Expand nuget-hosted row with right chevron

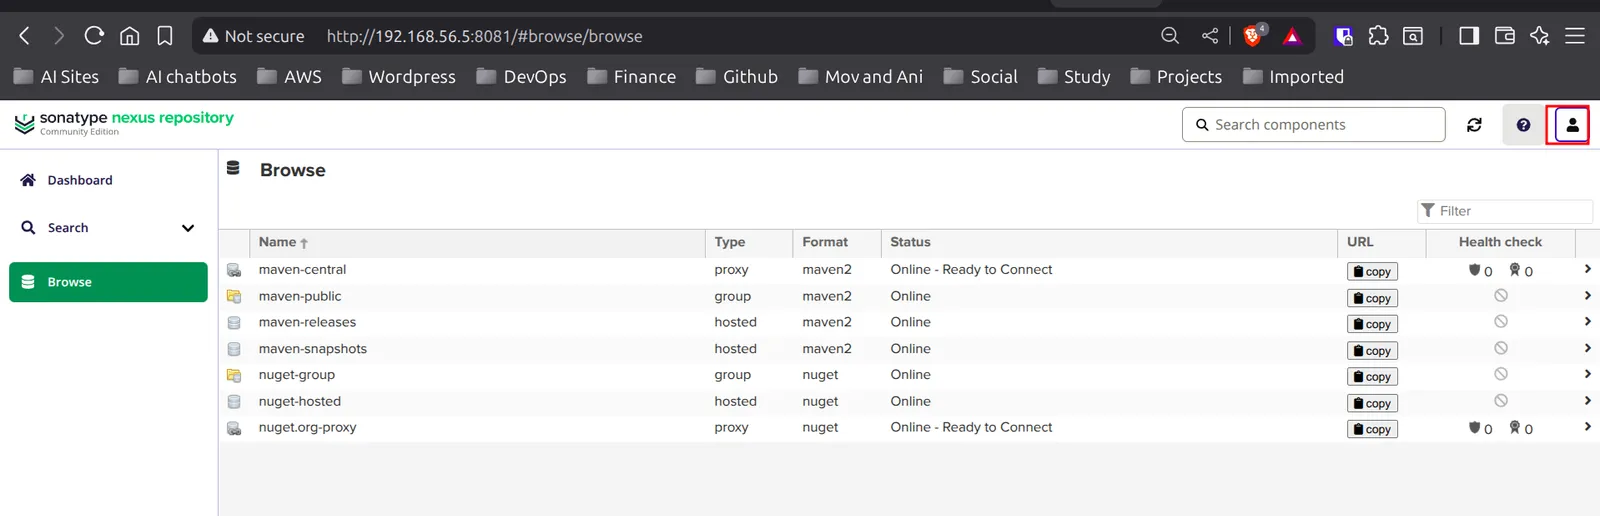click(1587, 401)
